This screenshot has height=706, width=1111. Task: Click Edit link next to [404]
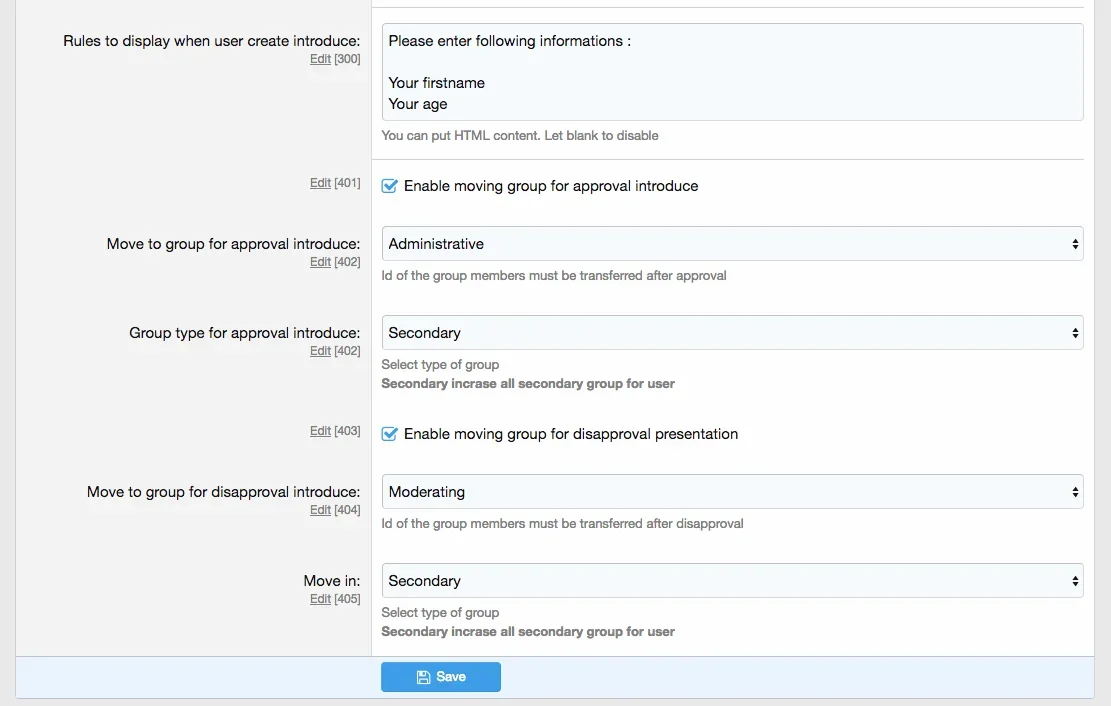click(320, 510)
